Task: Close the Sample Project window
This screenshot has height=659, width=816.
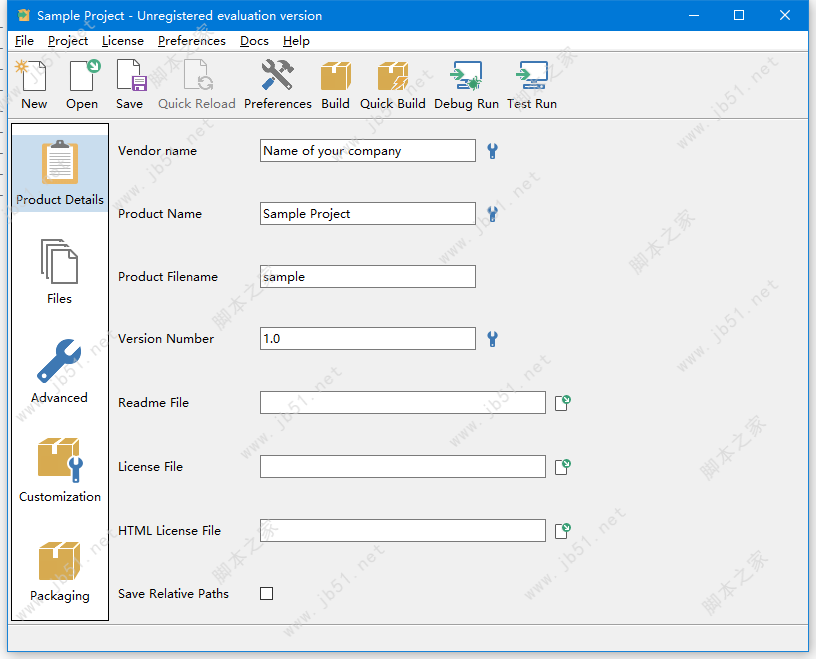Action: (x=785, y=15)
